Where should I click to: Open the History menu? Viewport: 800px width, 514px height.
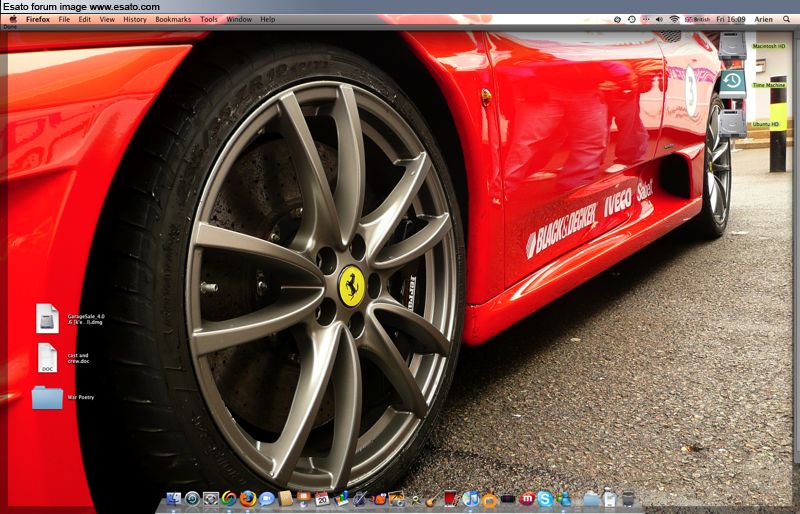point(135,19)
